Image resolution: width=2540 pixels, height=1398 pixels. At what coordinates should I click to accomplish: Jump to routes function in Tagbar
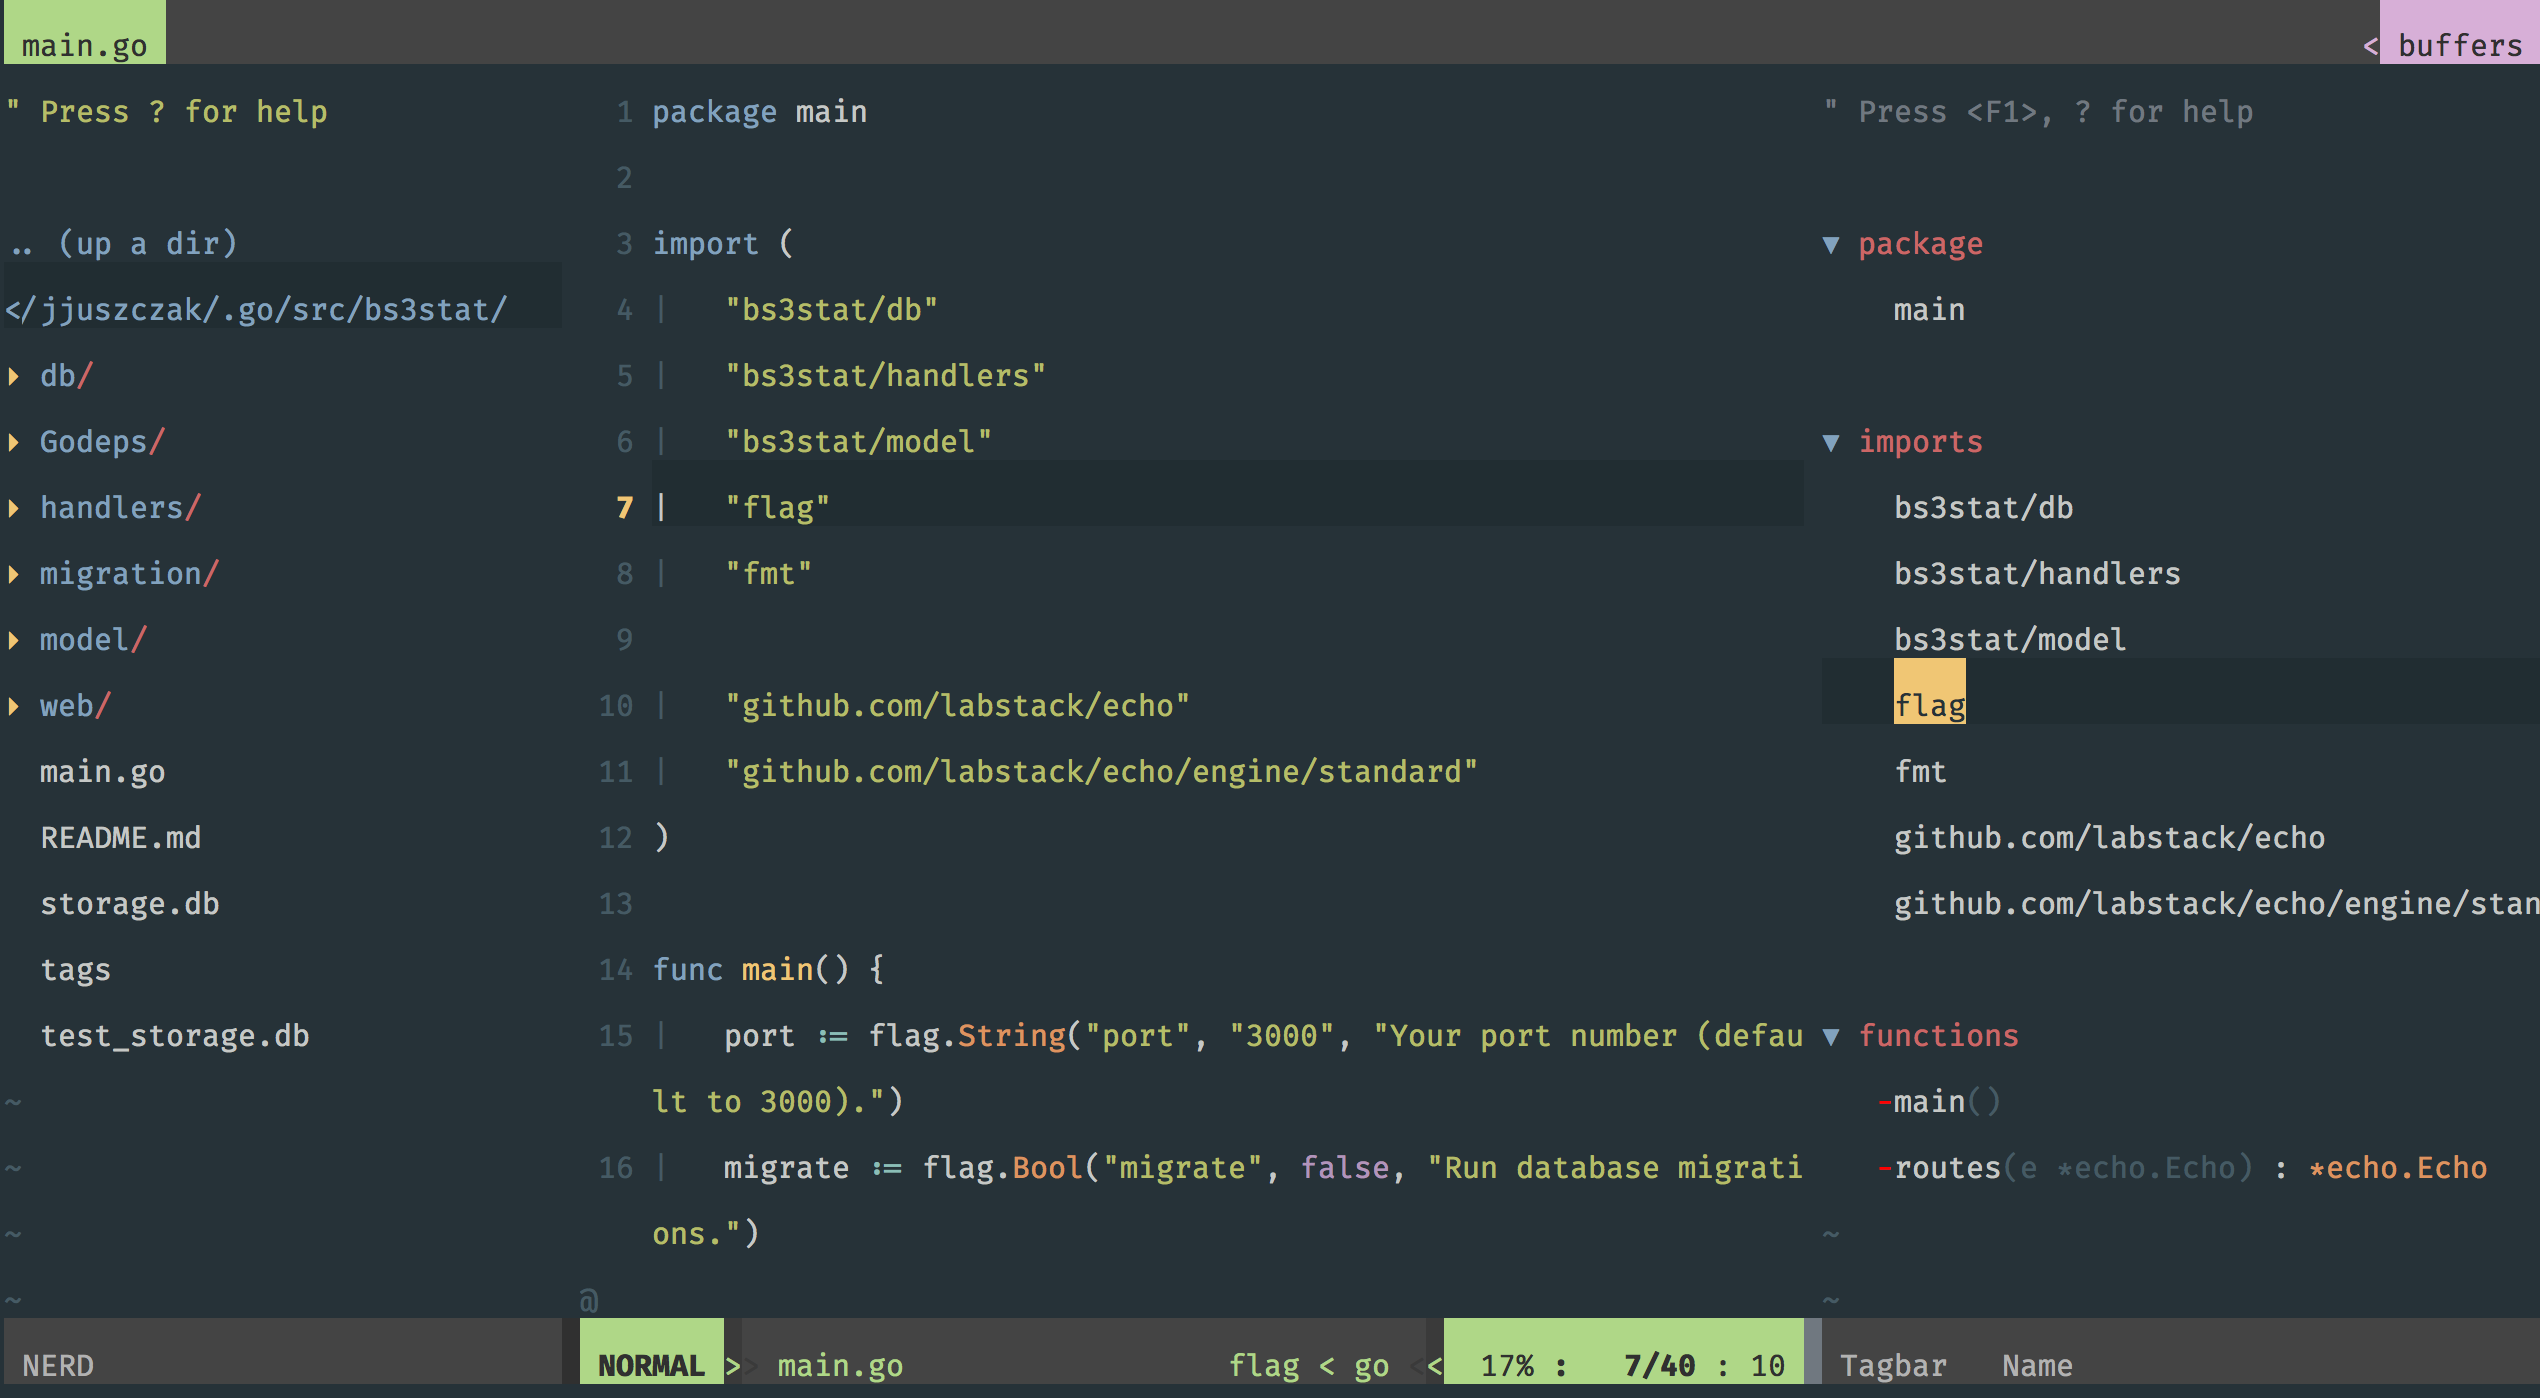click(1946, 1168)
